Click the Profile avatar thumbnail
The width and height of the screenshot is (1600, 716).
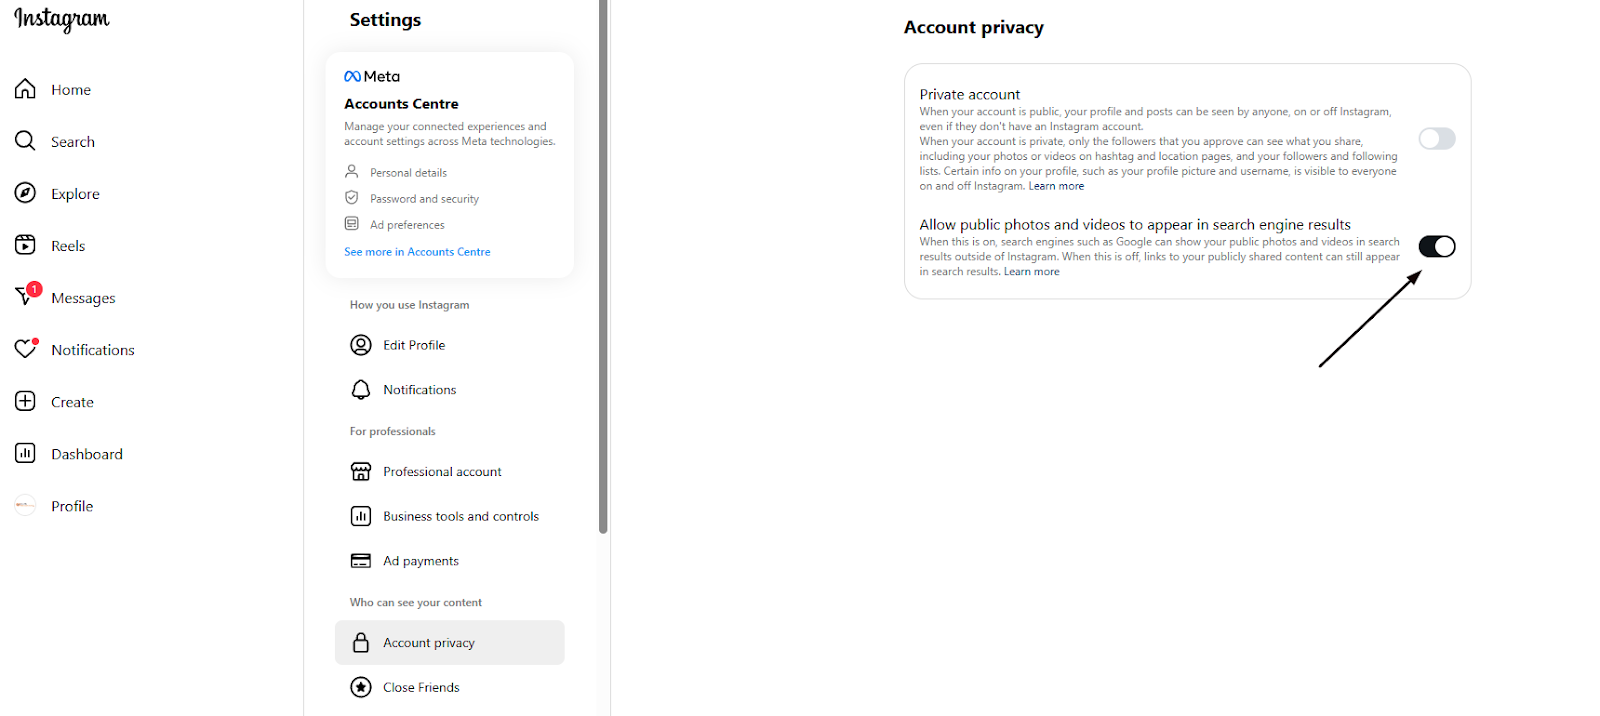[25, 505]
